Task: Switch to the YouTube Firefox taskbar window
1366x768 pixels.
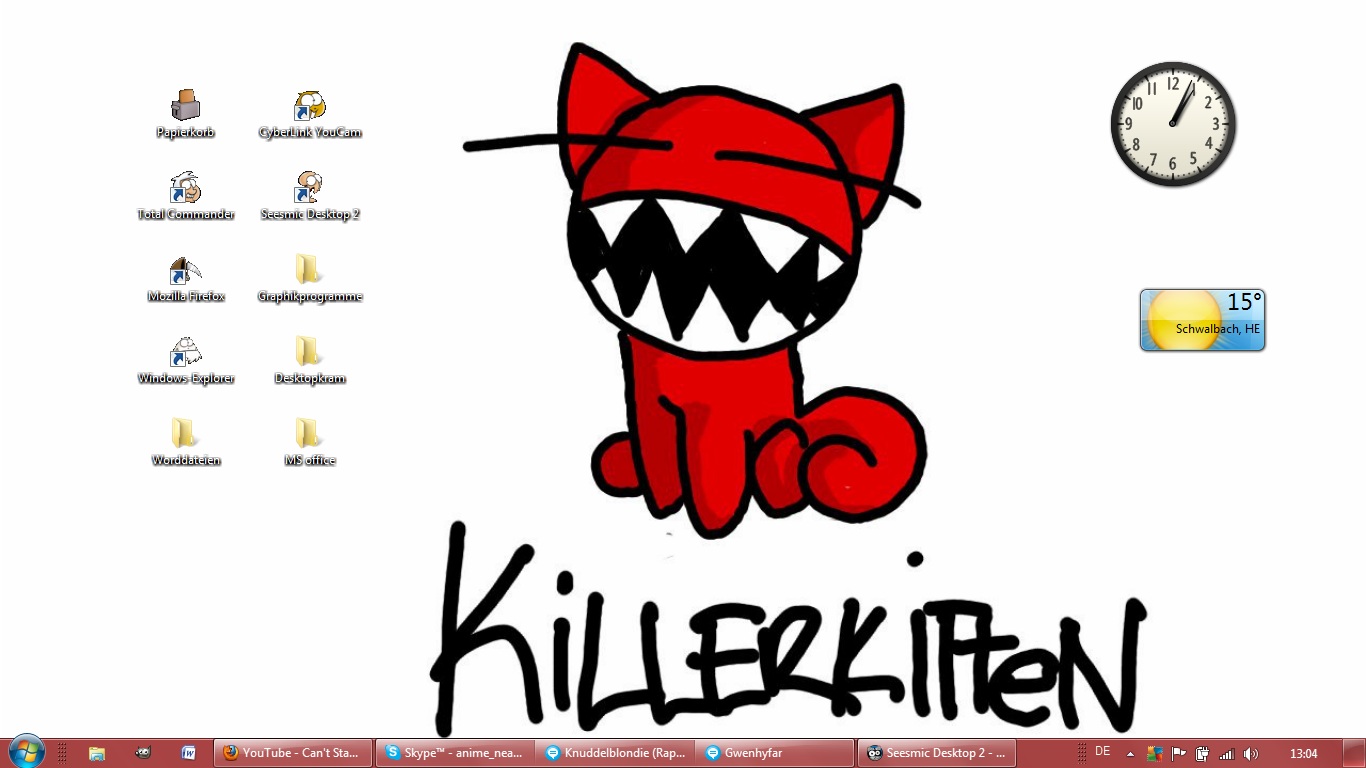Action: [x=293, y=753]
